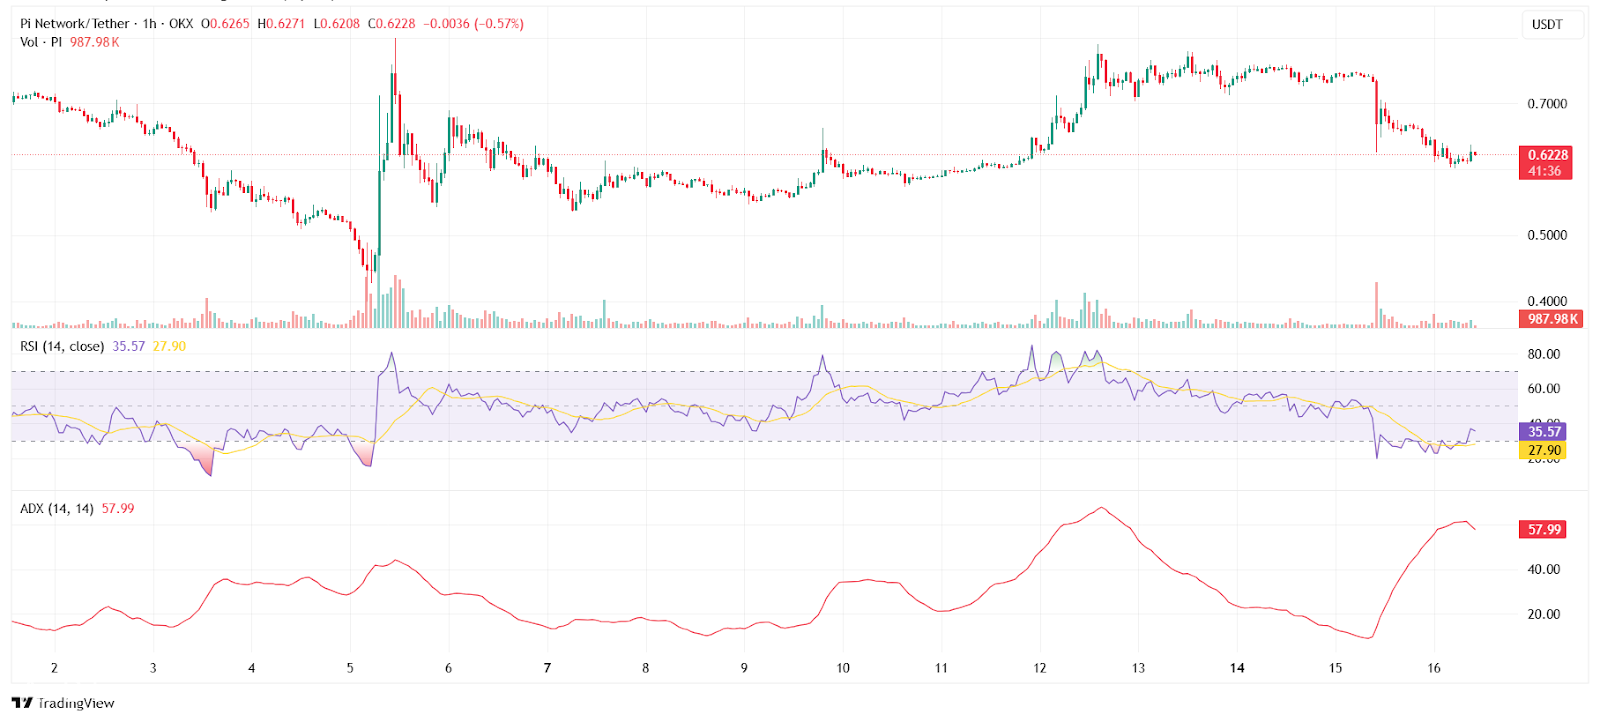Select the RSI (14, close) indicator legend
This screenshot has width=1600, height=722.
(x=62, y=346)
